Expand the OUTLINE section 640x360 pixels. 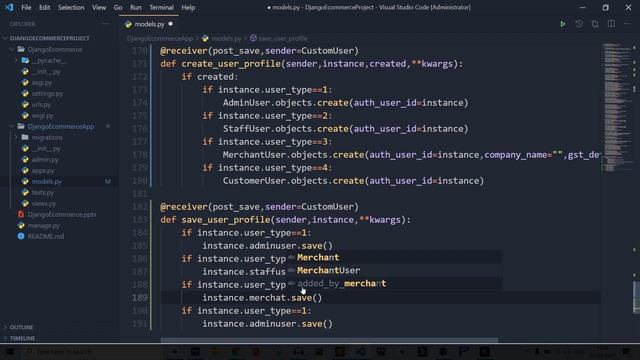pyautogui.click(x=21, y=327)
